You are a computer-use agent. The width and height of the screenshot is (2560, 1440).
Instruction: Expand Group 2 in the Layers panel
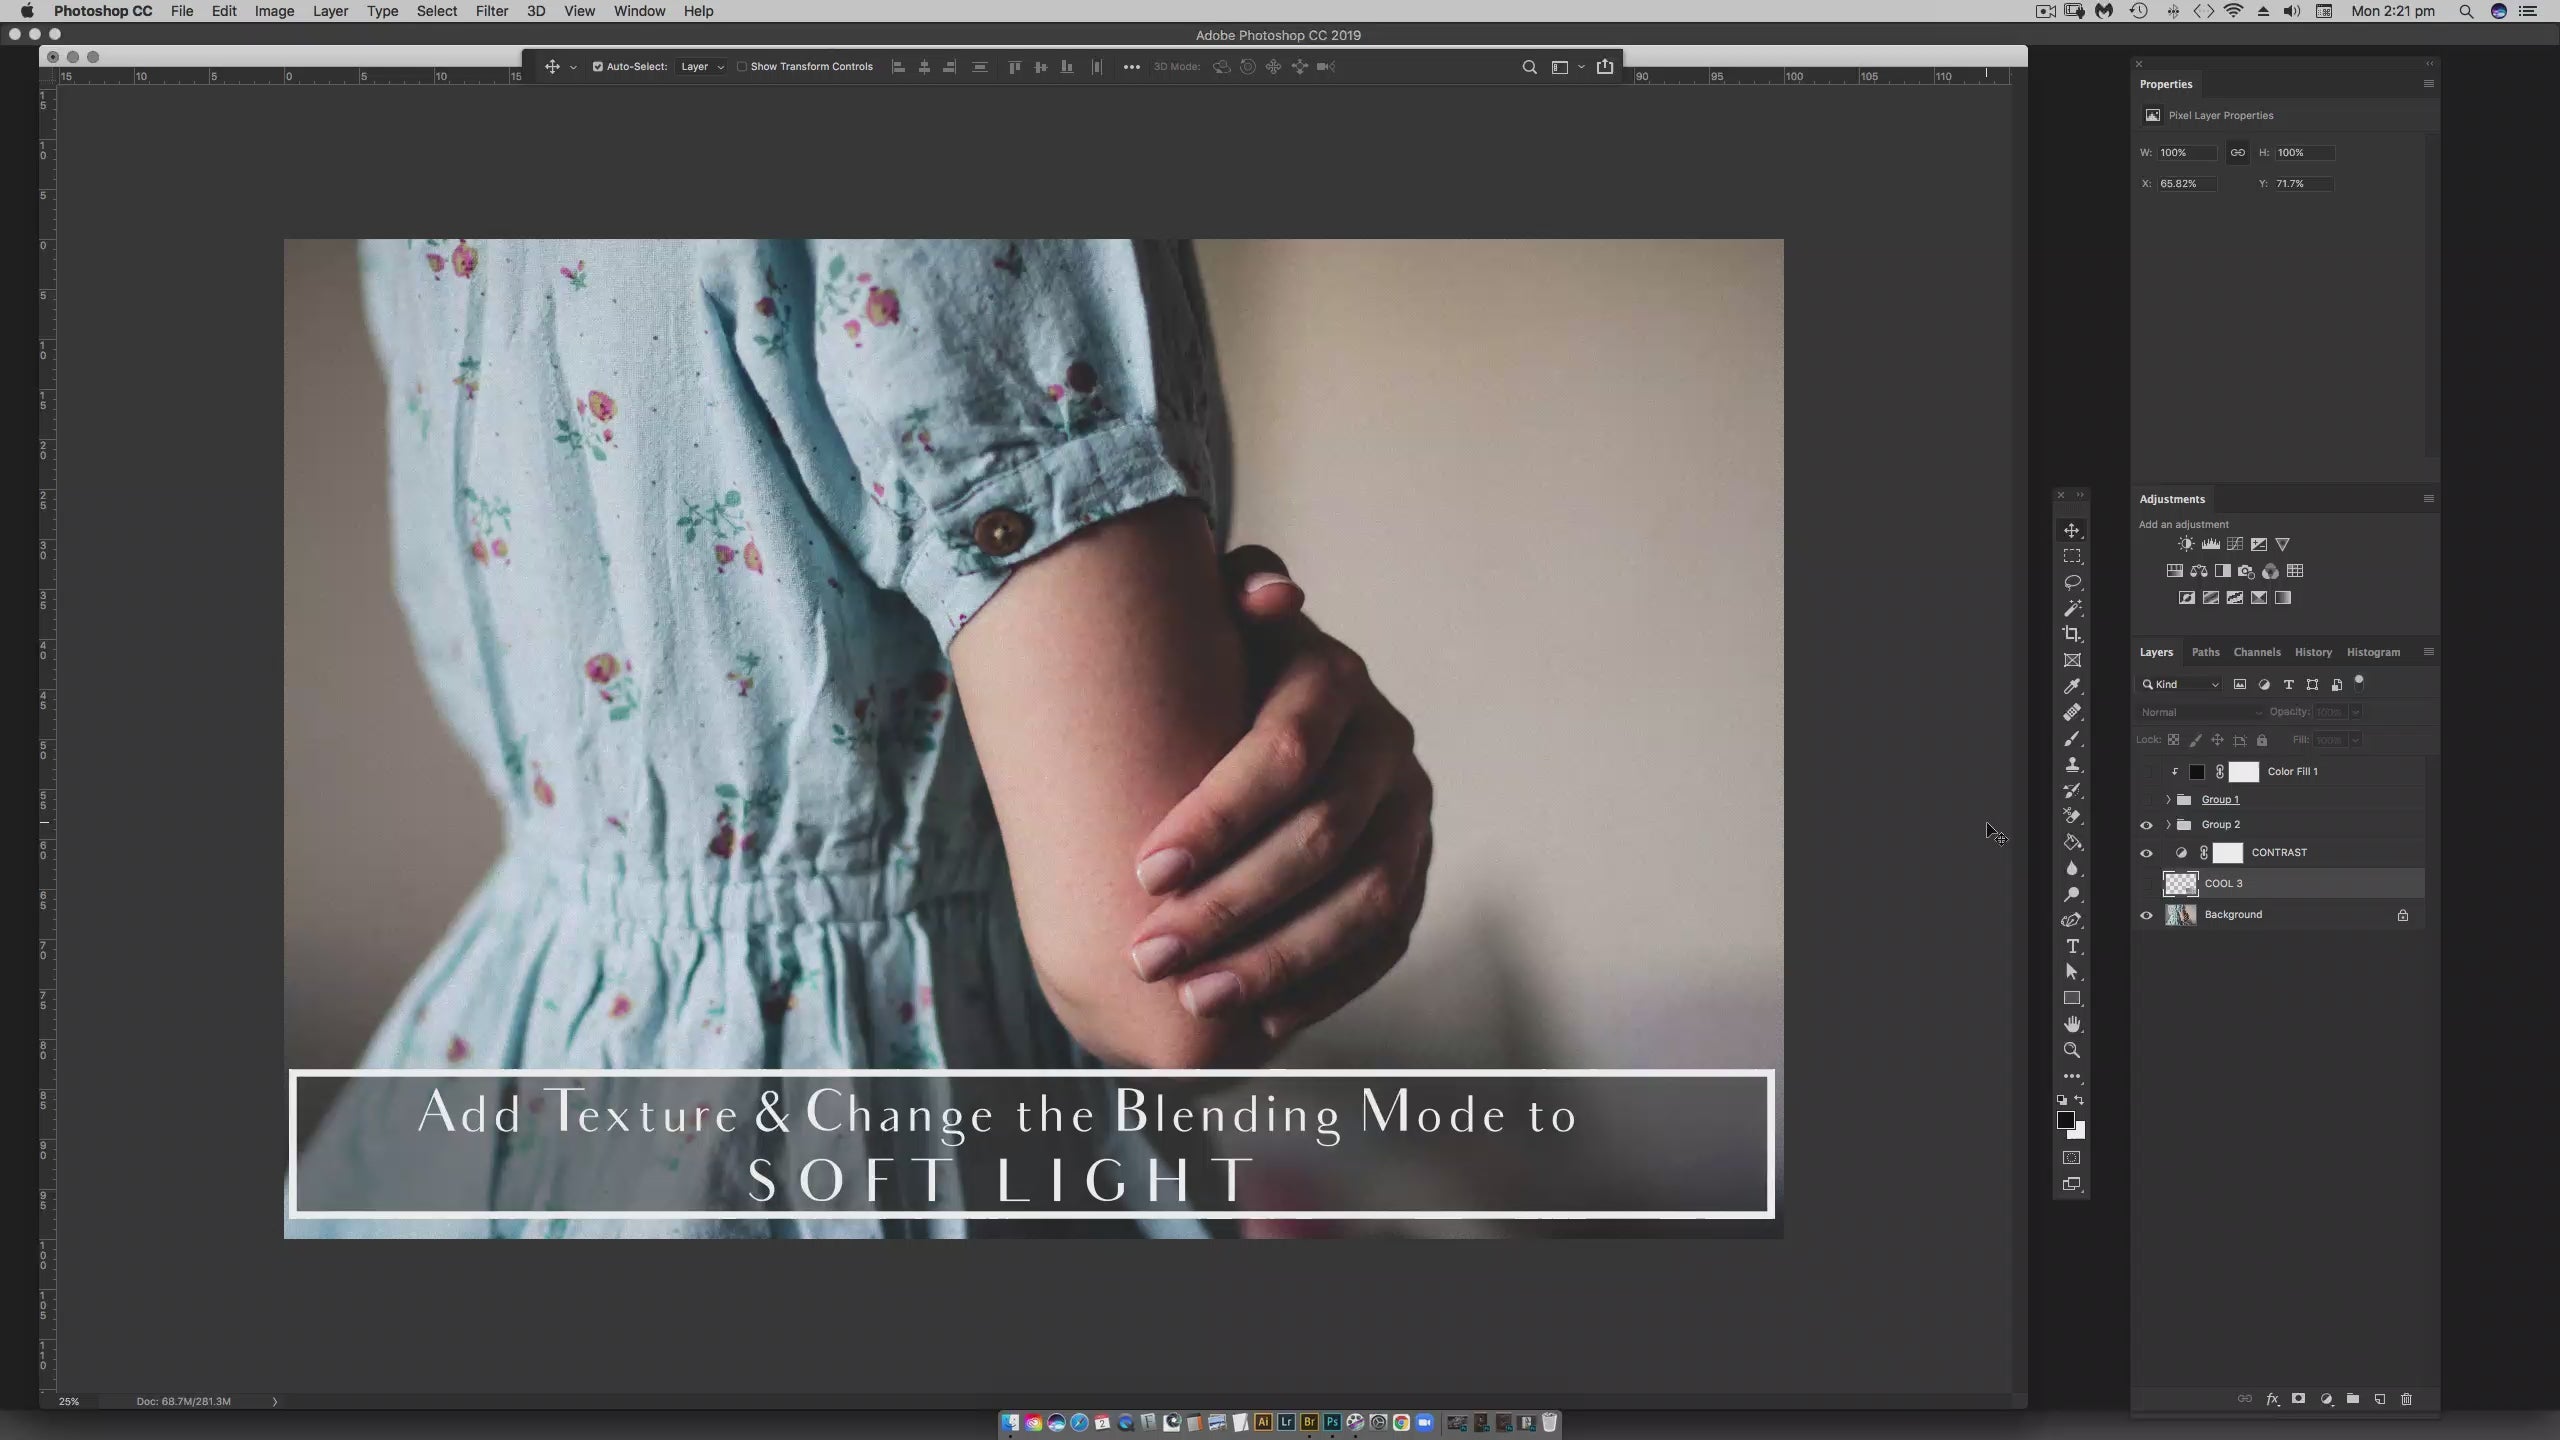click(2168, 825)
